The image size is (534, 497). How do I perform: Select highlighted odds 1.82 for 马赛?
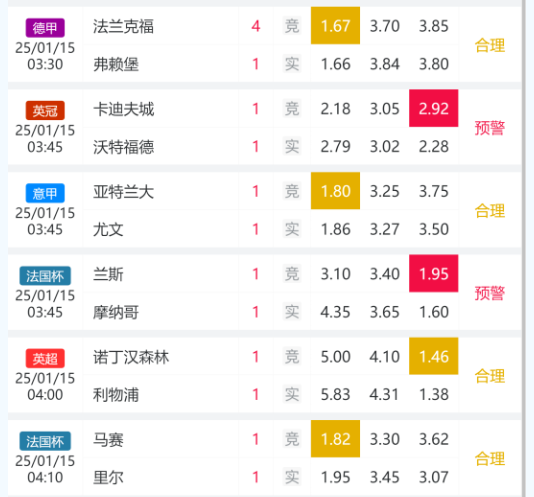[335, 439]
